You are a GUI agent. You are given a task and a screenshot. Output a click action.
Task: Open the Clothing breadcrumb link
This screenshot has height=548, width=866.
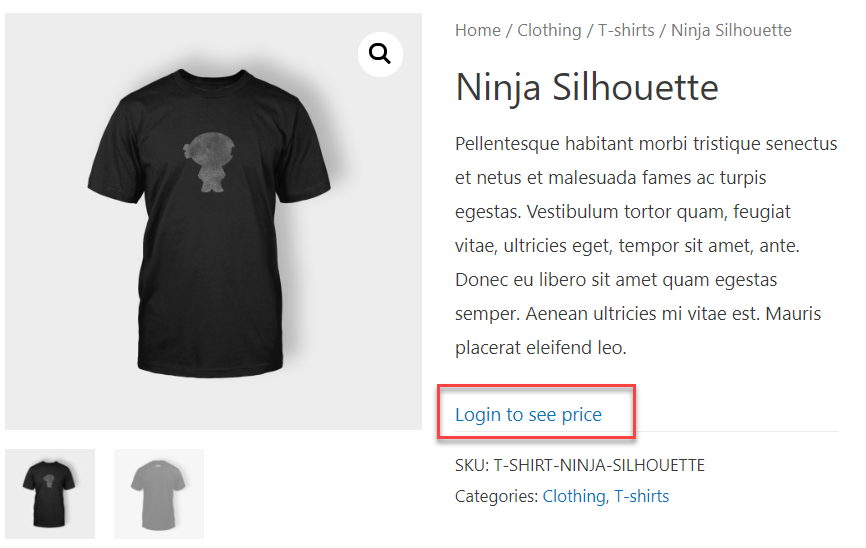pyautogui.click(x=549, y=30)
